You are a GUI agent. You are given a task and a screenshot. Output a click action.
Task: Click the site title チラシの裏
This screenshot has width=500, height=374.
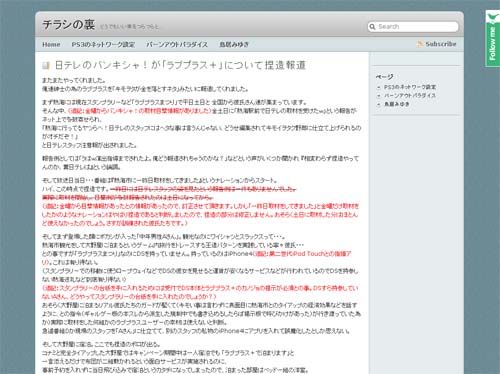tap(69, 25)
